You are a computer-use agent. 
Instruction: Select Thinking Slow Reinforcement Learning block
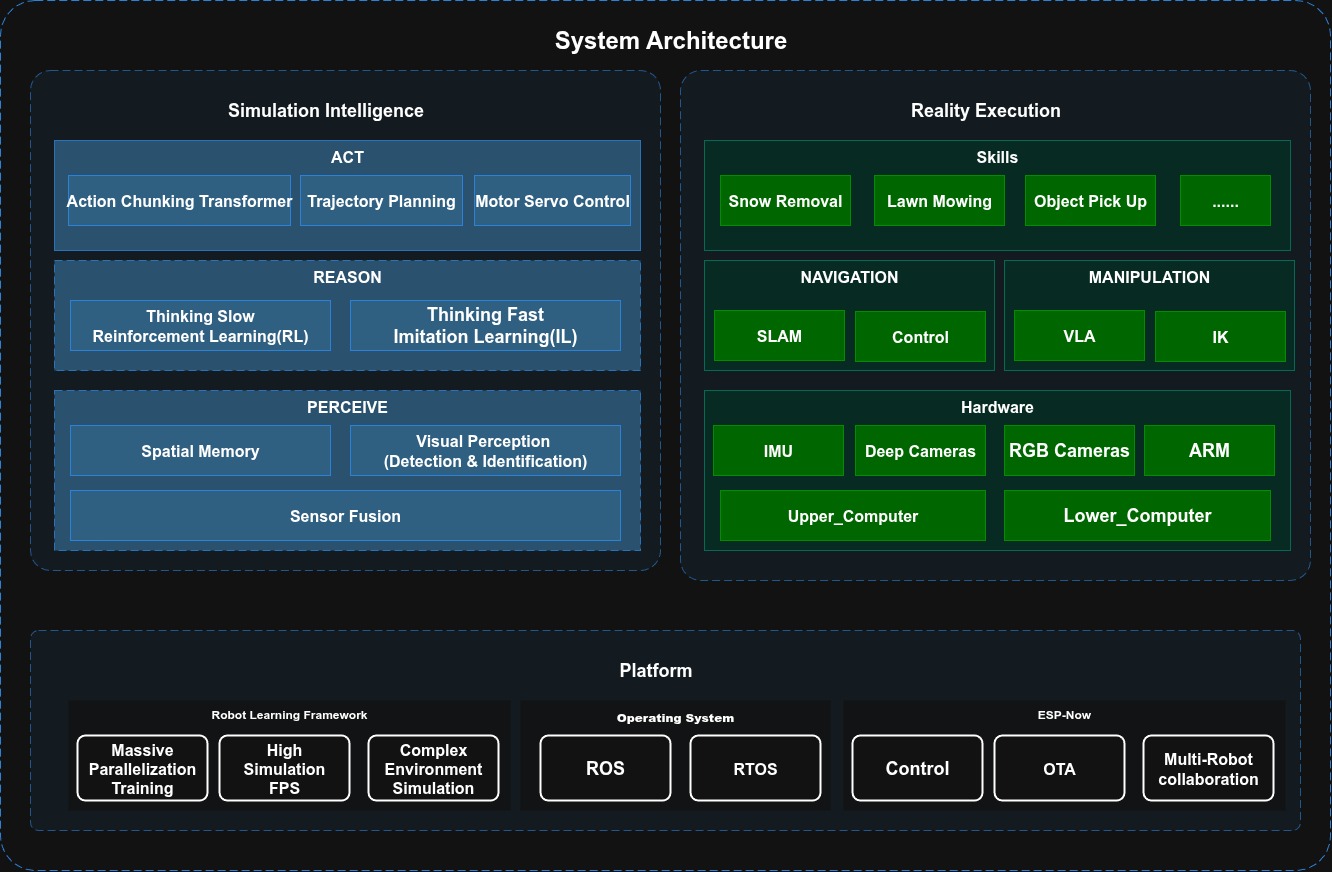200,326
